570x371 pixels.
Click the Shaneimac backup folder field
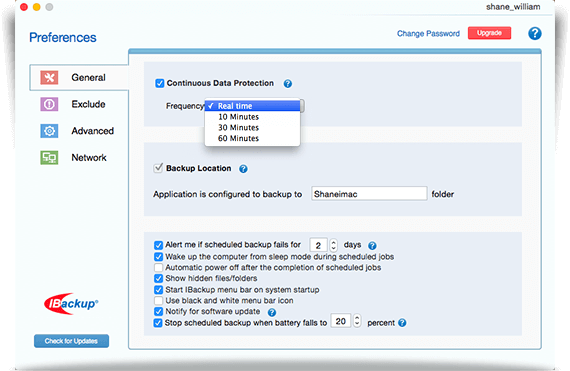[369, 194]
